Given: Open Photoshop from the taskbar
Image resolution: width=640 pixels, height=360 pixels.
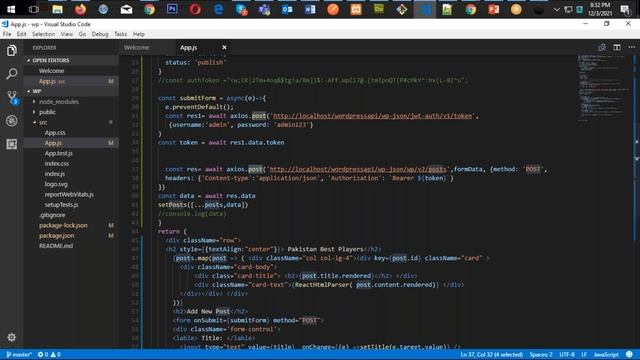Looking at the screenshot, I should pos(172,9).
